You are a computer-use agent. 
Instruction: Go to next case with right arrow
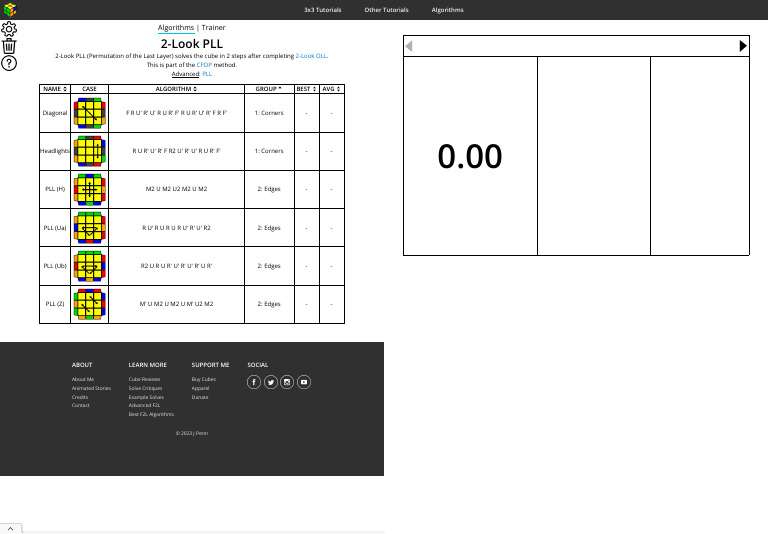[743, 46]
